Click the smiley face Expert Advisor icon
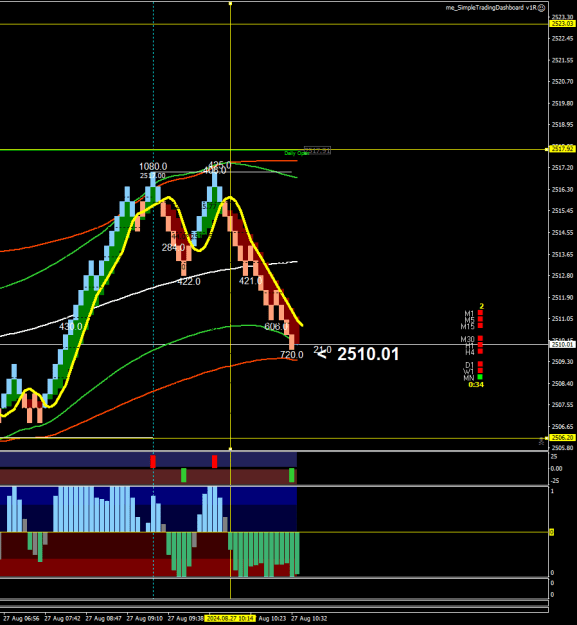The width and height of the screenshot is (577, 625). [x=542, y=8]
